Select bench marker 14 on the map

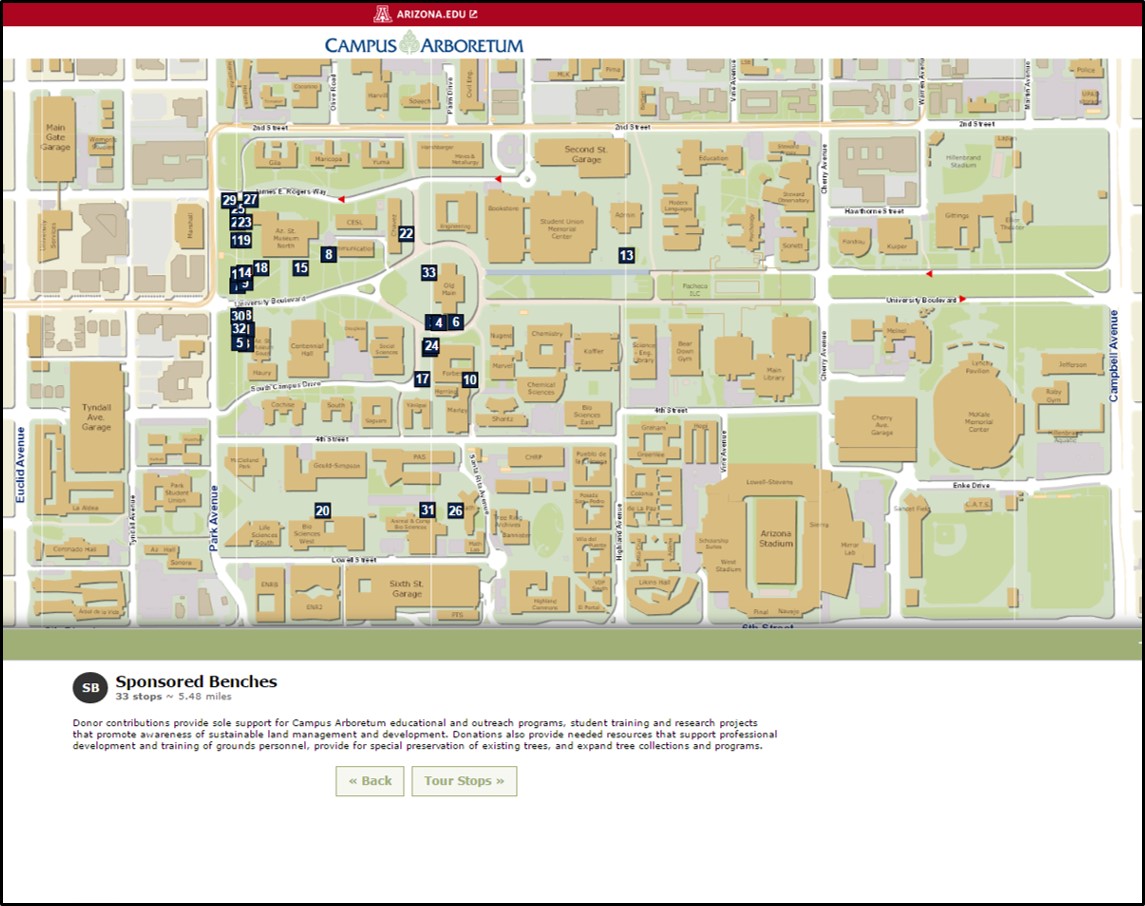pyautogui.click(x=245, y=273)
